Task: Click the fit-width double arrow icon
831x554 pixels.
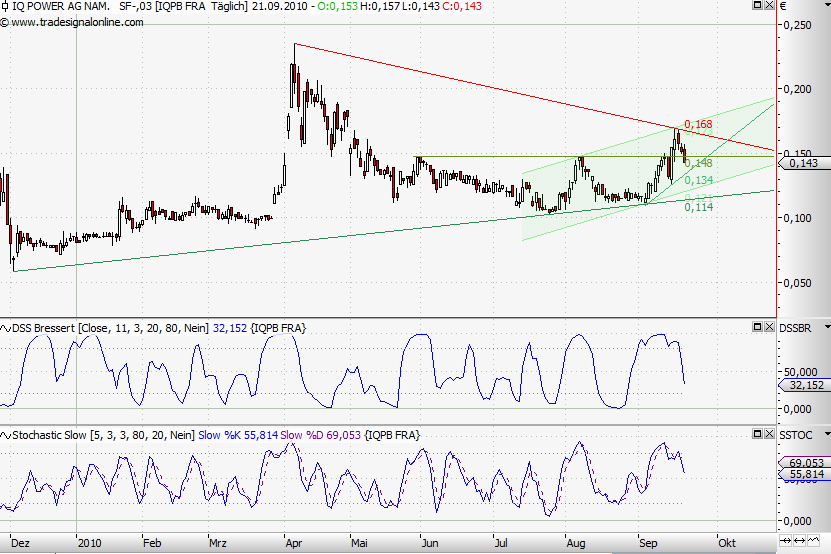Action: pyautogui.click(x=799, y=541)
